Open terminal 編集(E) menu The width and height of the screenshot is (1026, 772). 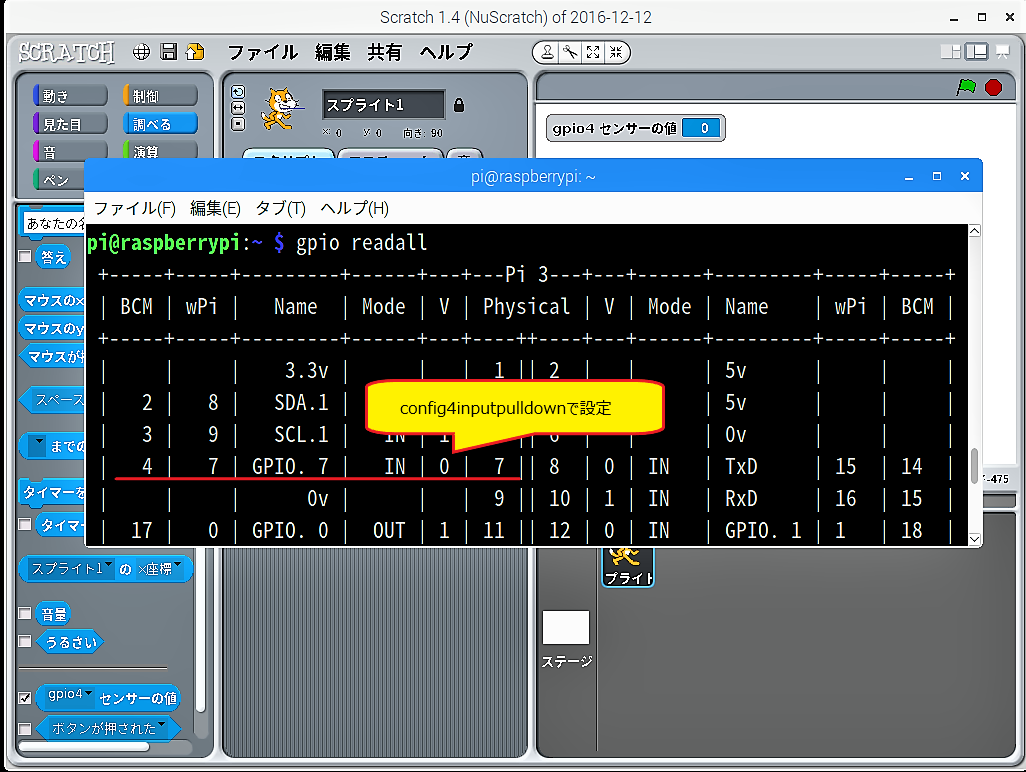coord(215,208)
